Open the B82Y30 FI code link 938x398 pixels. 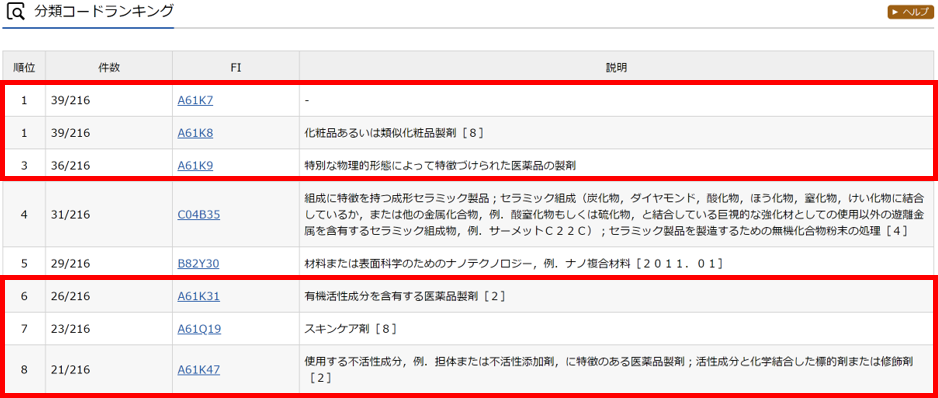click(199, 263)
